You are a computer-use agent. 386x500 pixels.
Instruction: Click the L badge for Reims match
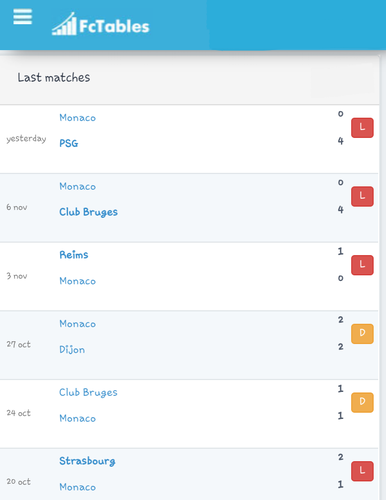click(x=362, y=265)
